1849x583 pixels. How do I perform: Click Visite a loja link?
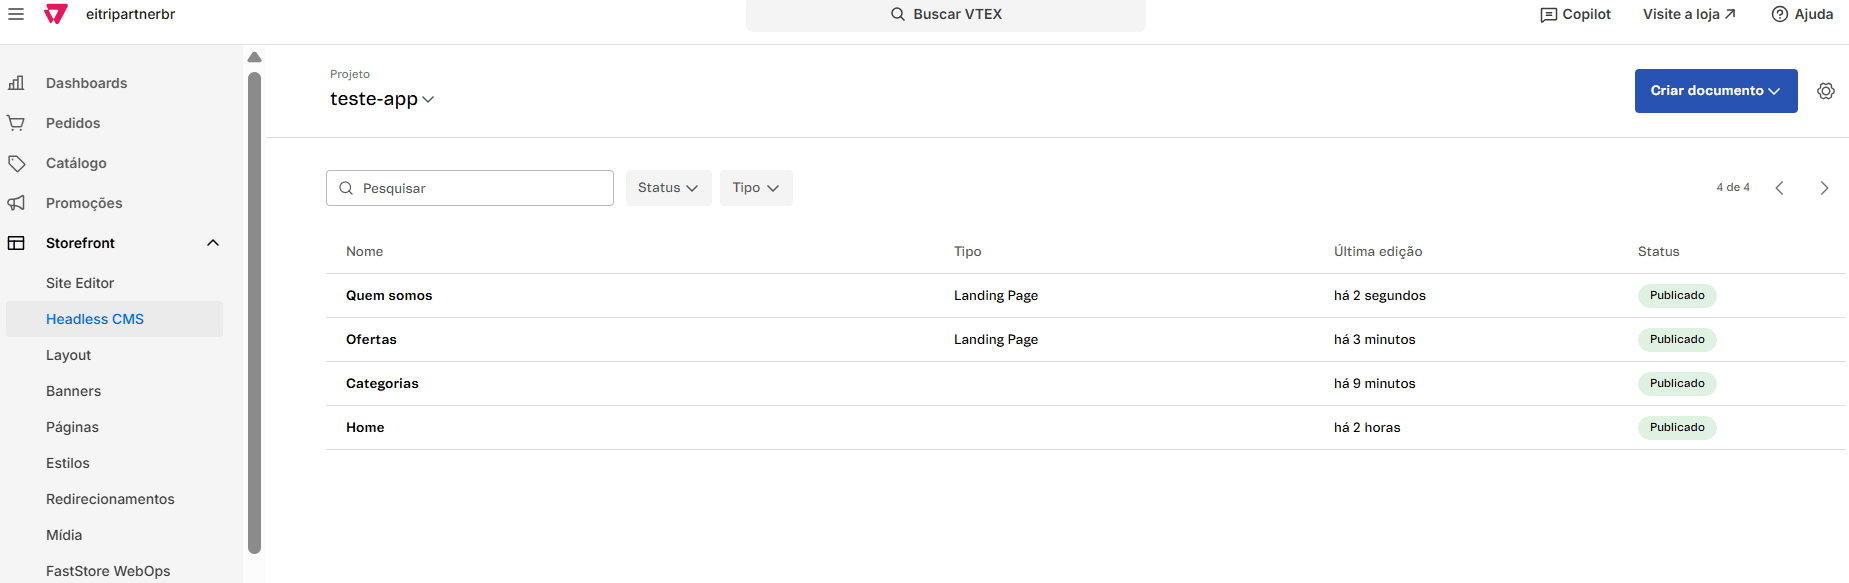1689,14
